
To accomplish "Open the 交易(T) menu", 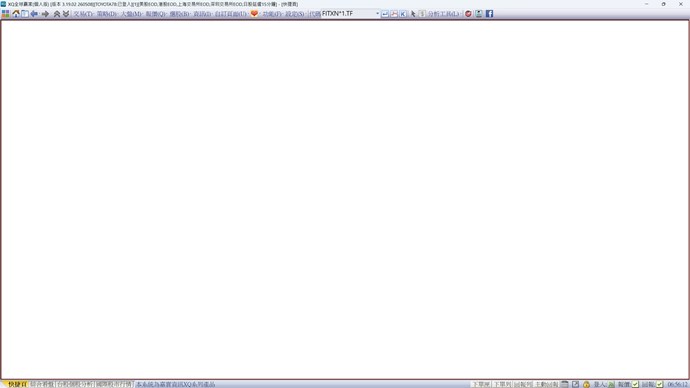I will (83, 14).
